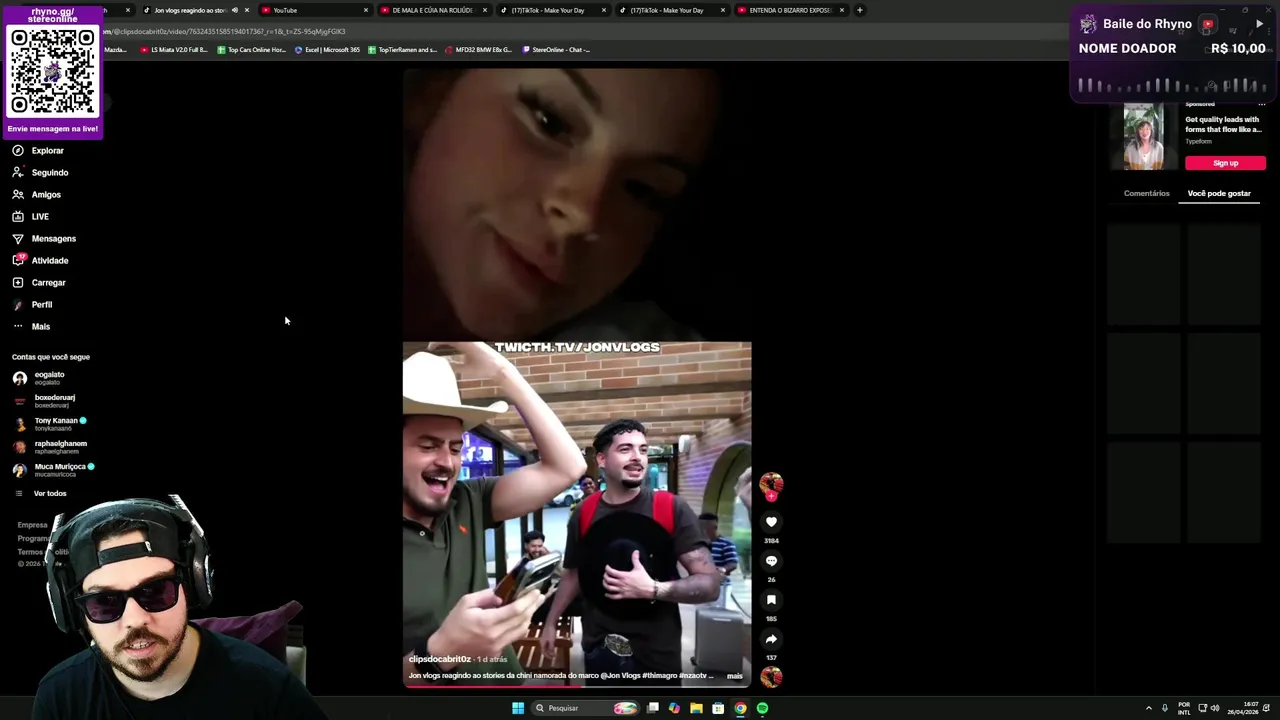1280x720 pixels.
Task: Open the boxederuarj followed account
Action: coord(44,401)
